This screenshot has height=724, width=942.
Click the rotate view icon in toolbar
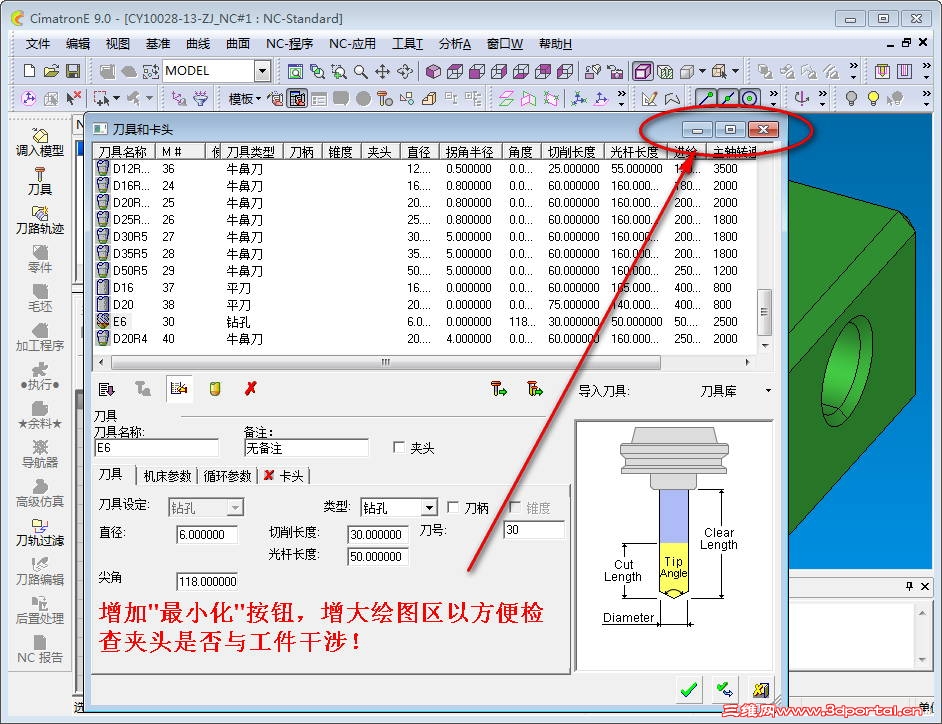[x=404, y=71]
